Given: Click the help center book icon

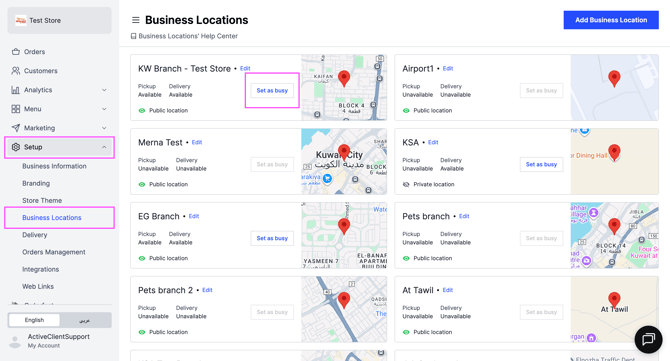Looking at the screenshot, I should tap(133, 36).
